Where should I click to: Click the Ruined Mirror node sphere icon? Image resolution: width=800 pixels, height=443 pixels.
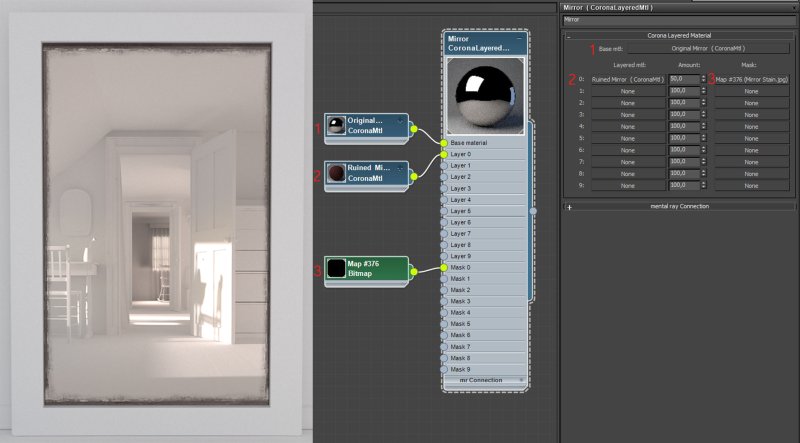[x=337, y=172]
